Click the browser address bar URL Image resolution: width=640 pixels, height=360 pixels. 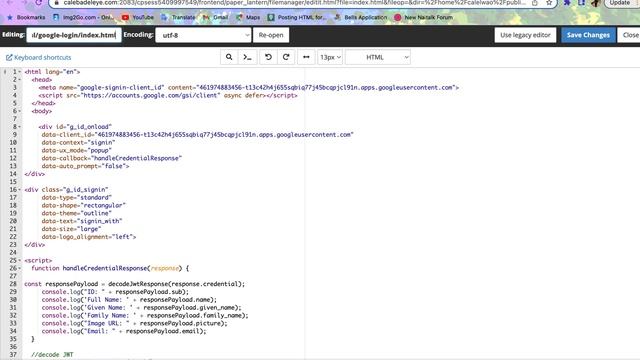pyautogui.click(x=294, y=3)
